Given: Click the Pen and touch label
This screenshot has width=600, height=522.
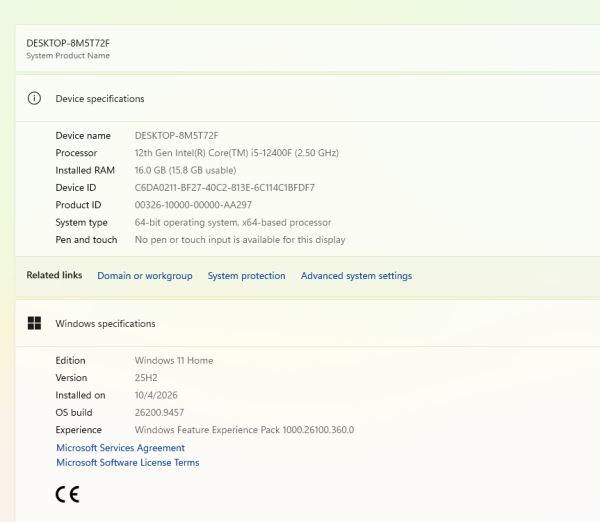Looking at the screenshot, I should (86, 240).
